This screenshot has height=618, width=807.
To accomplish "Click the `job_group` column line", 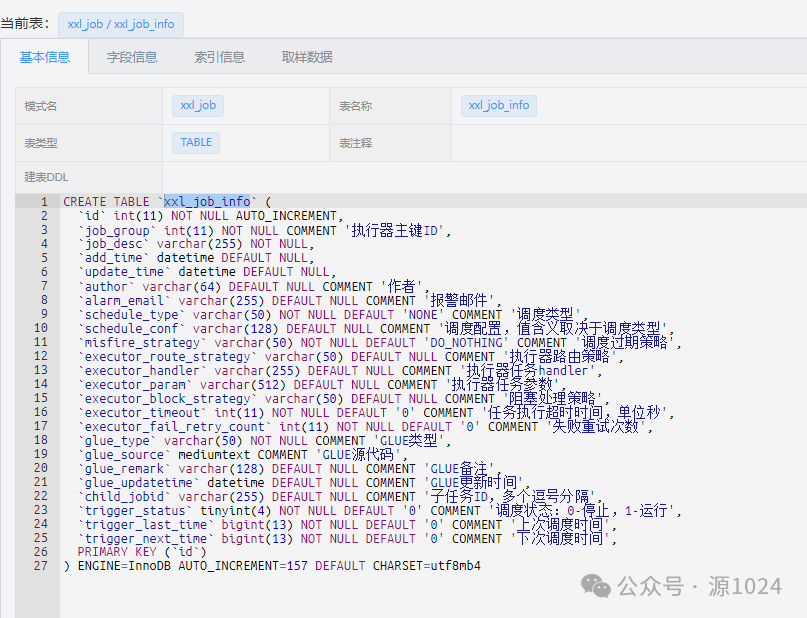I will [265, 230].
